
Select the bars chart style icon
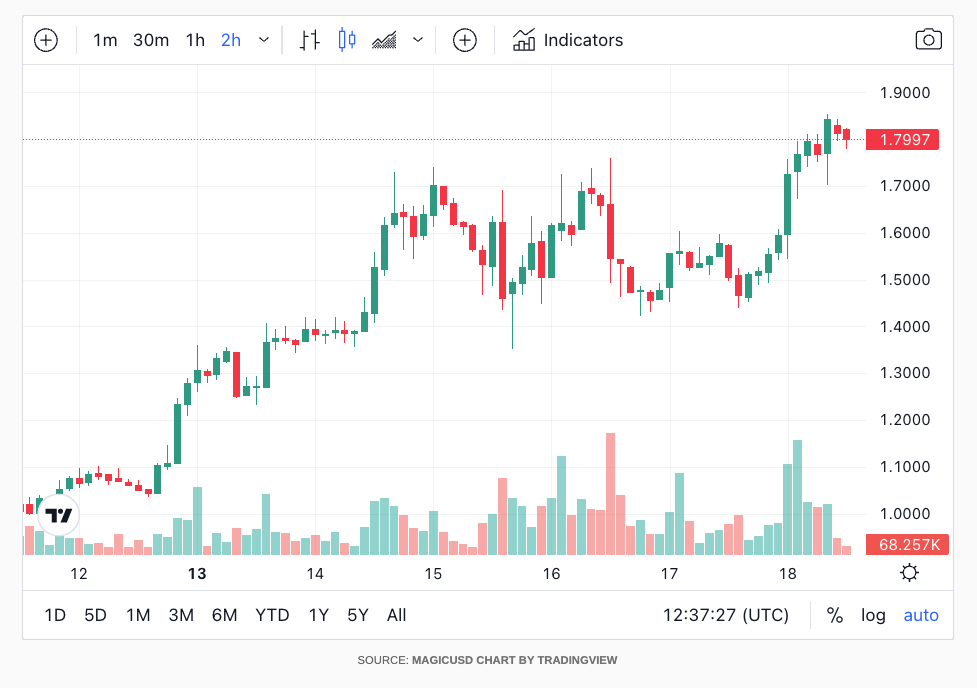(x=310, y=40)
